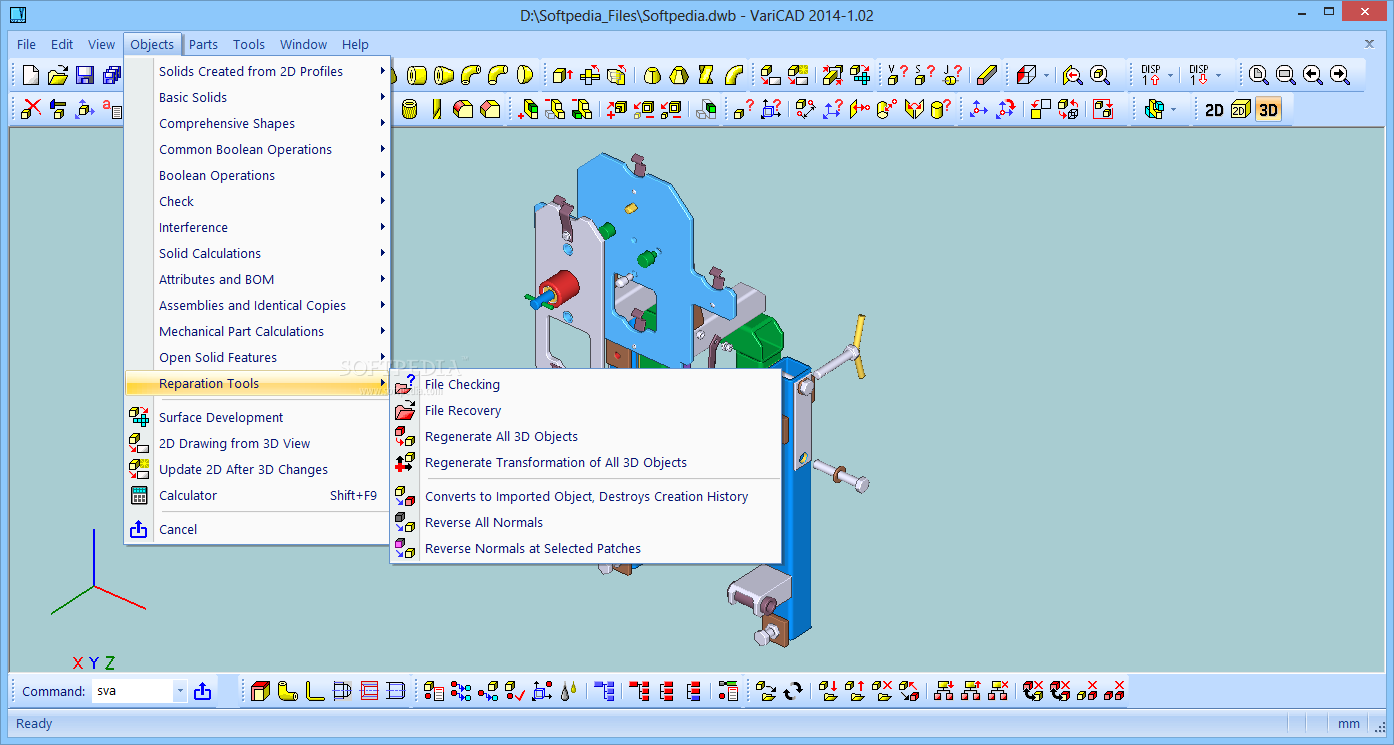Expand Solid Calculations submenu
The width and height of the screenshot is (1394, 745).
click(257, 253)
